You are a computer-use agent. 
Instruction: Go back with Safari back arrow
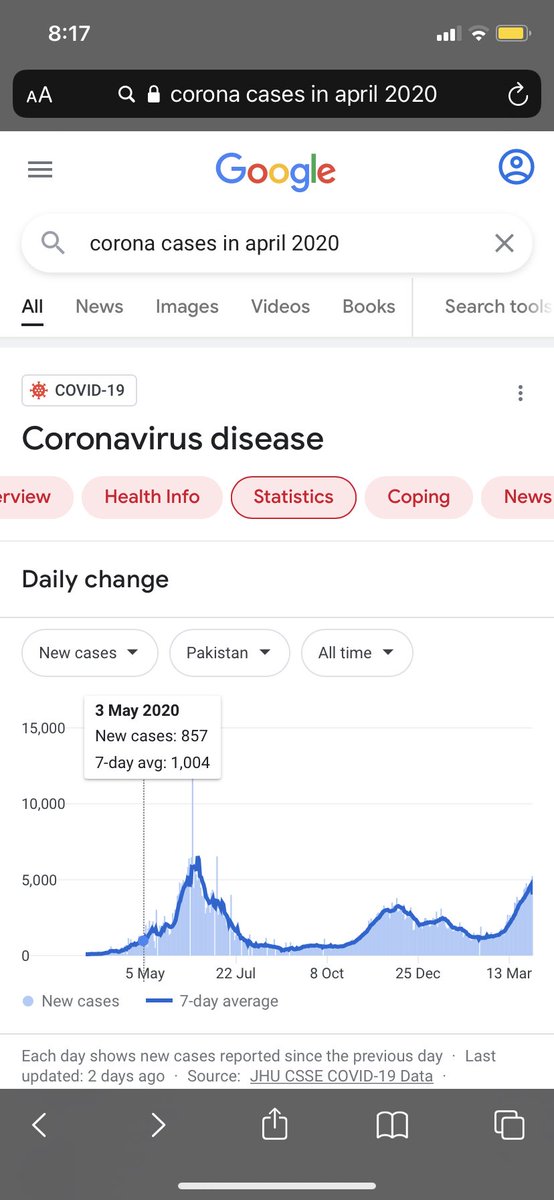pos(39,1125)
